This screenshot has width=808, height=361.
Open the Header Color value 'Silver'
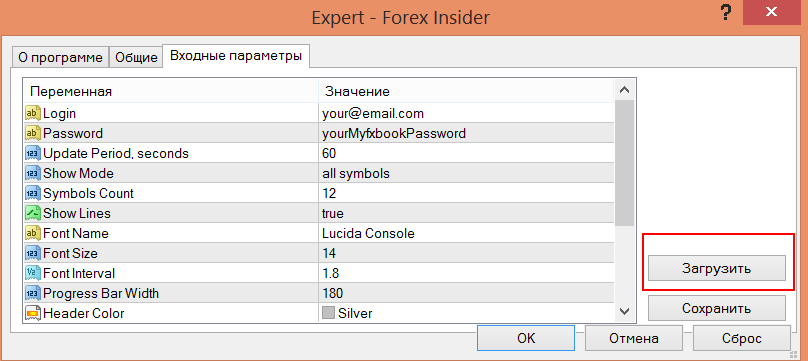pos(466,313)
